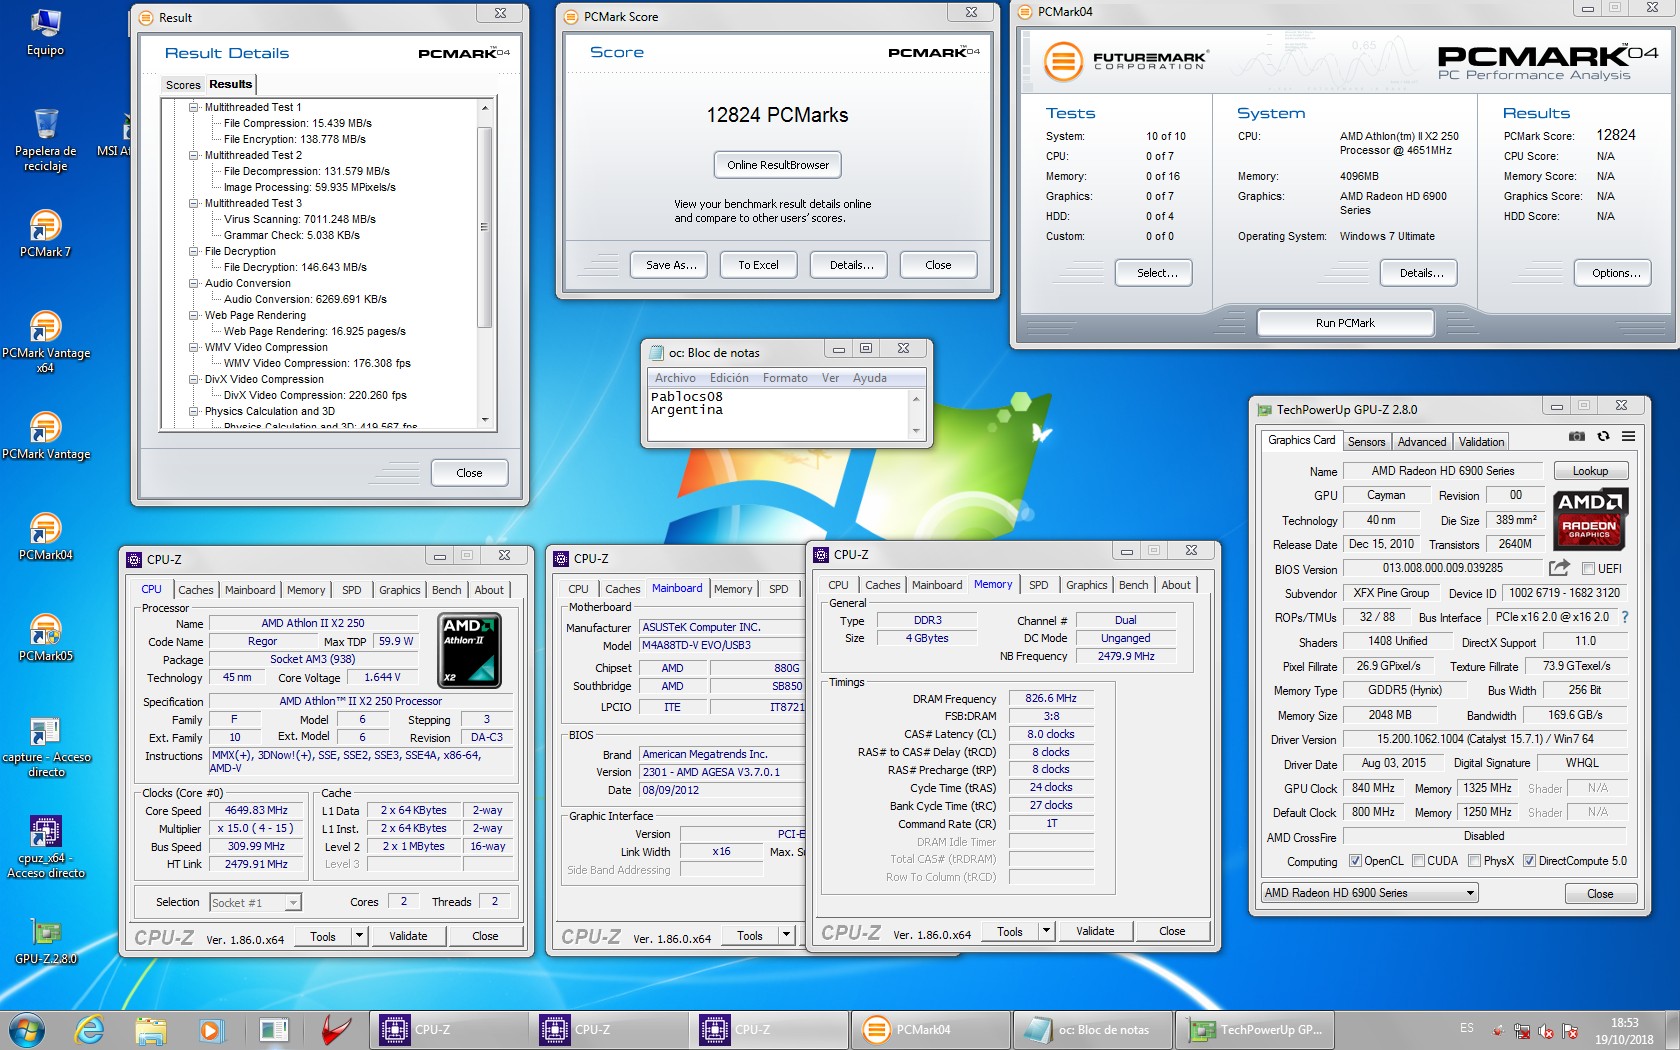Click Validate in the CPU-Z Memory window

pyautogui.click(x=1095, y=931)
